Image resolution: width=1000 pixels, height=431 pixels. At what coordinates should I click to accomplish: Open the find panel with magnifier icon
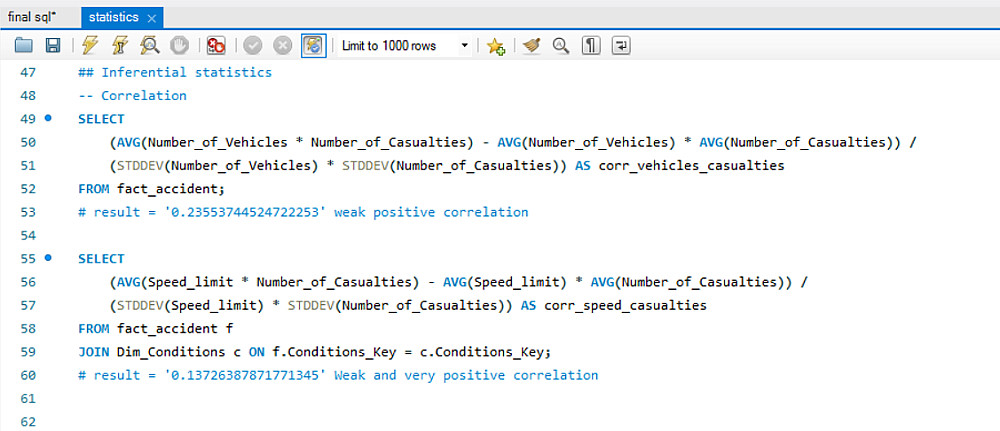[561, 46]
